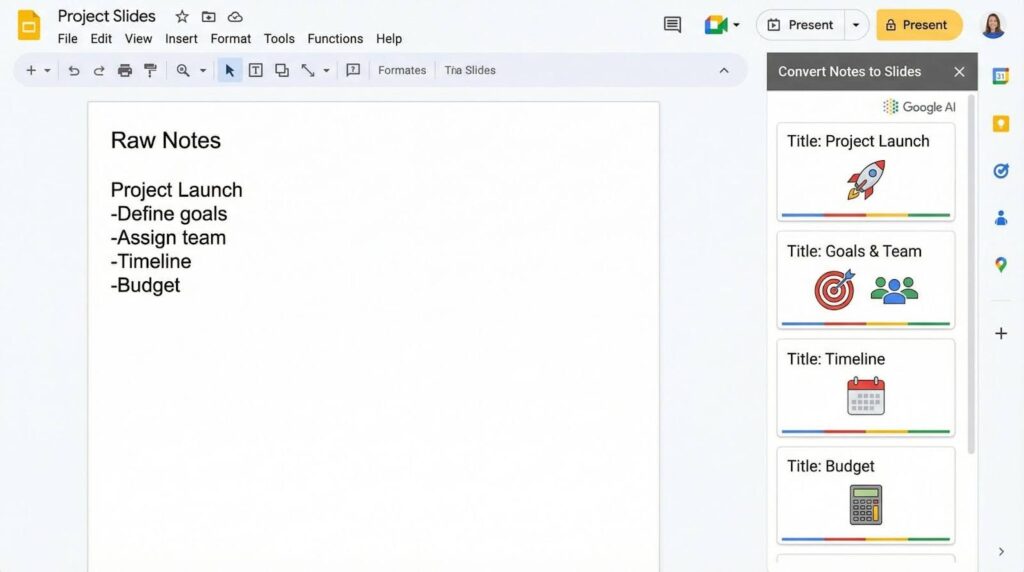This screenshot has height=572, width=1024.
Task: Click the side panel vertical scrollbar
Action: [x=970, y=270]
